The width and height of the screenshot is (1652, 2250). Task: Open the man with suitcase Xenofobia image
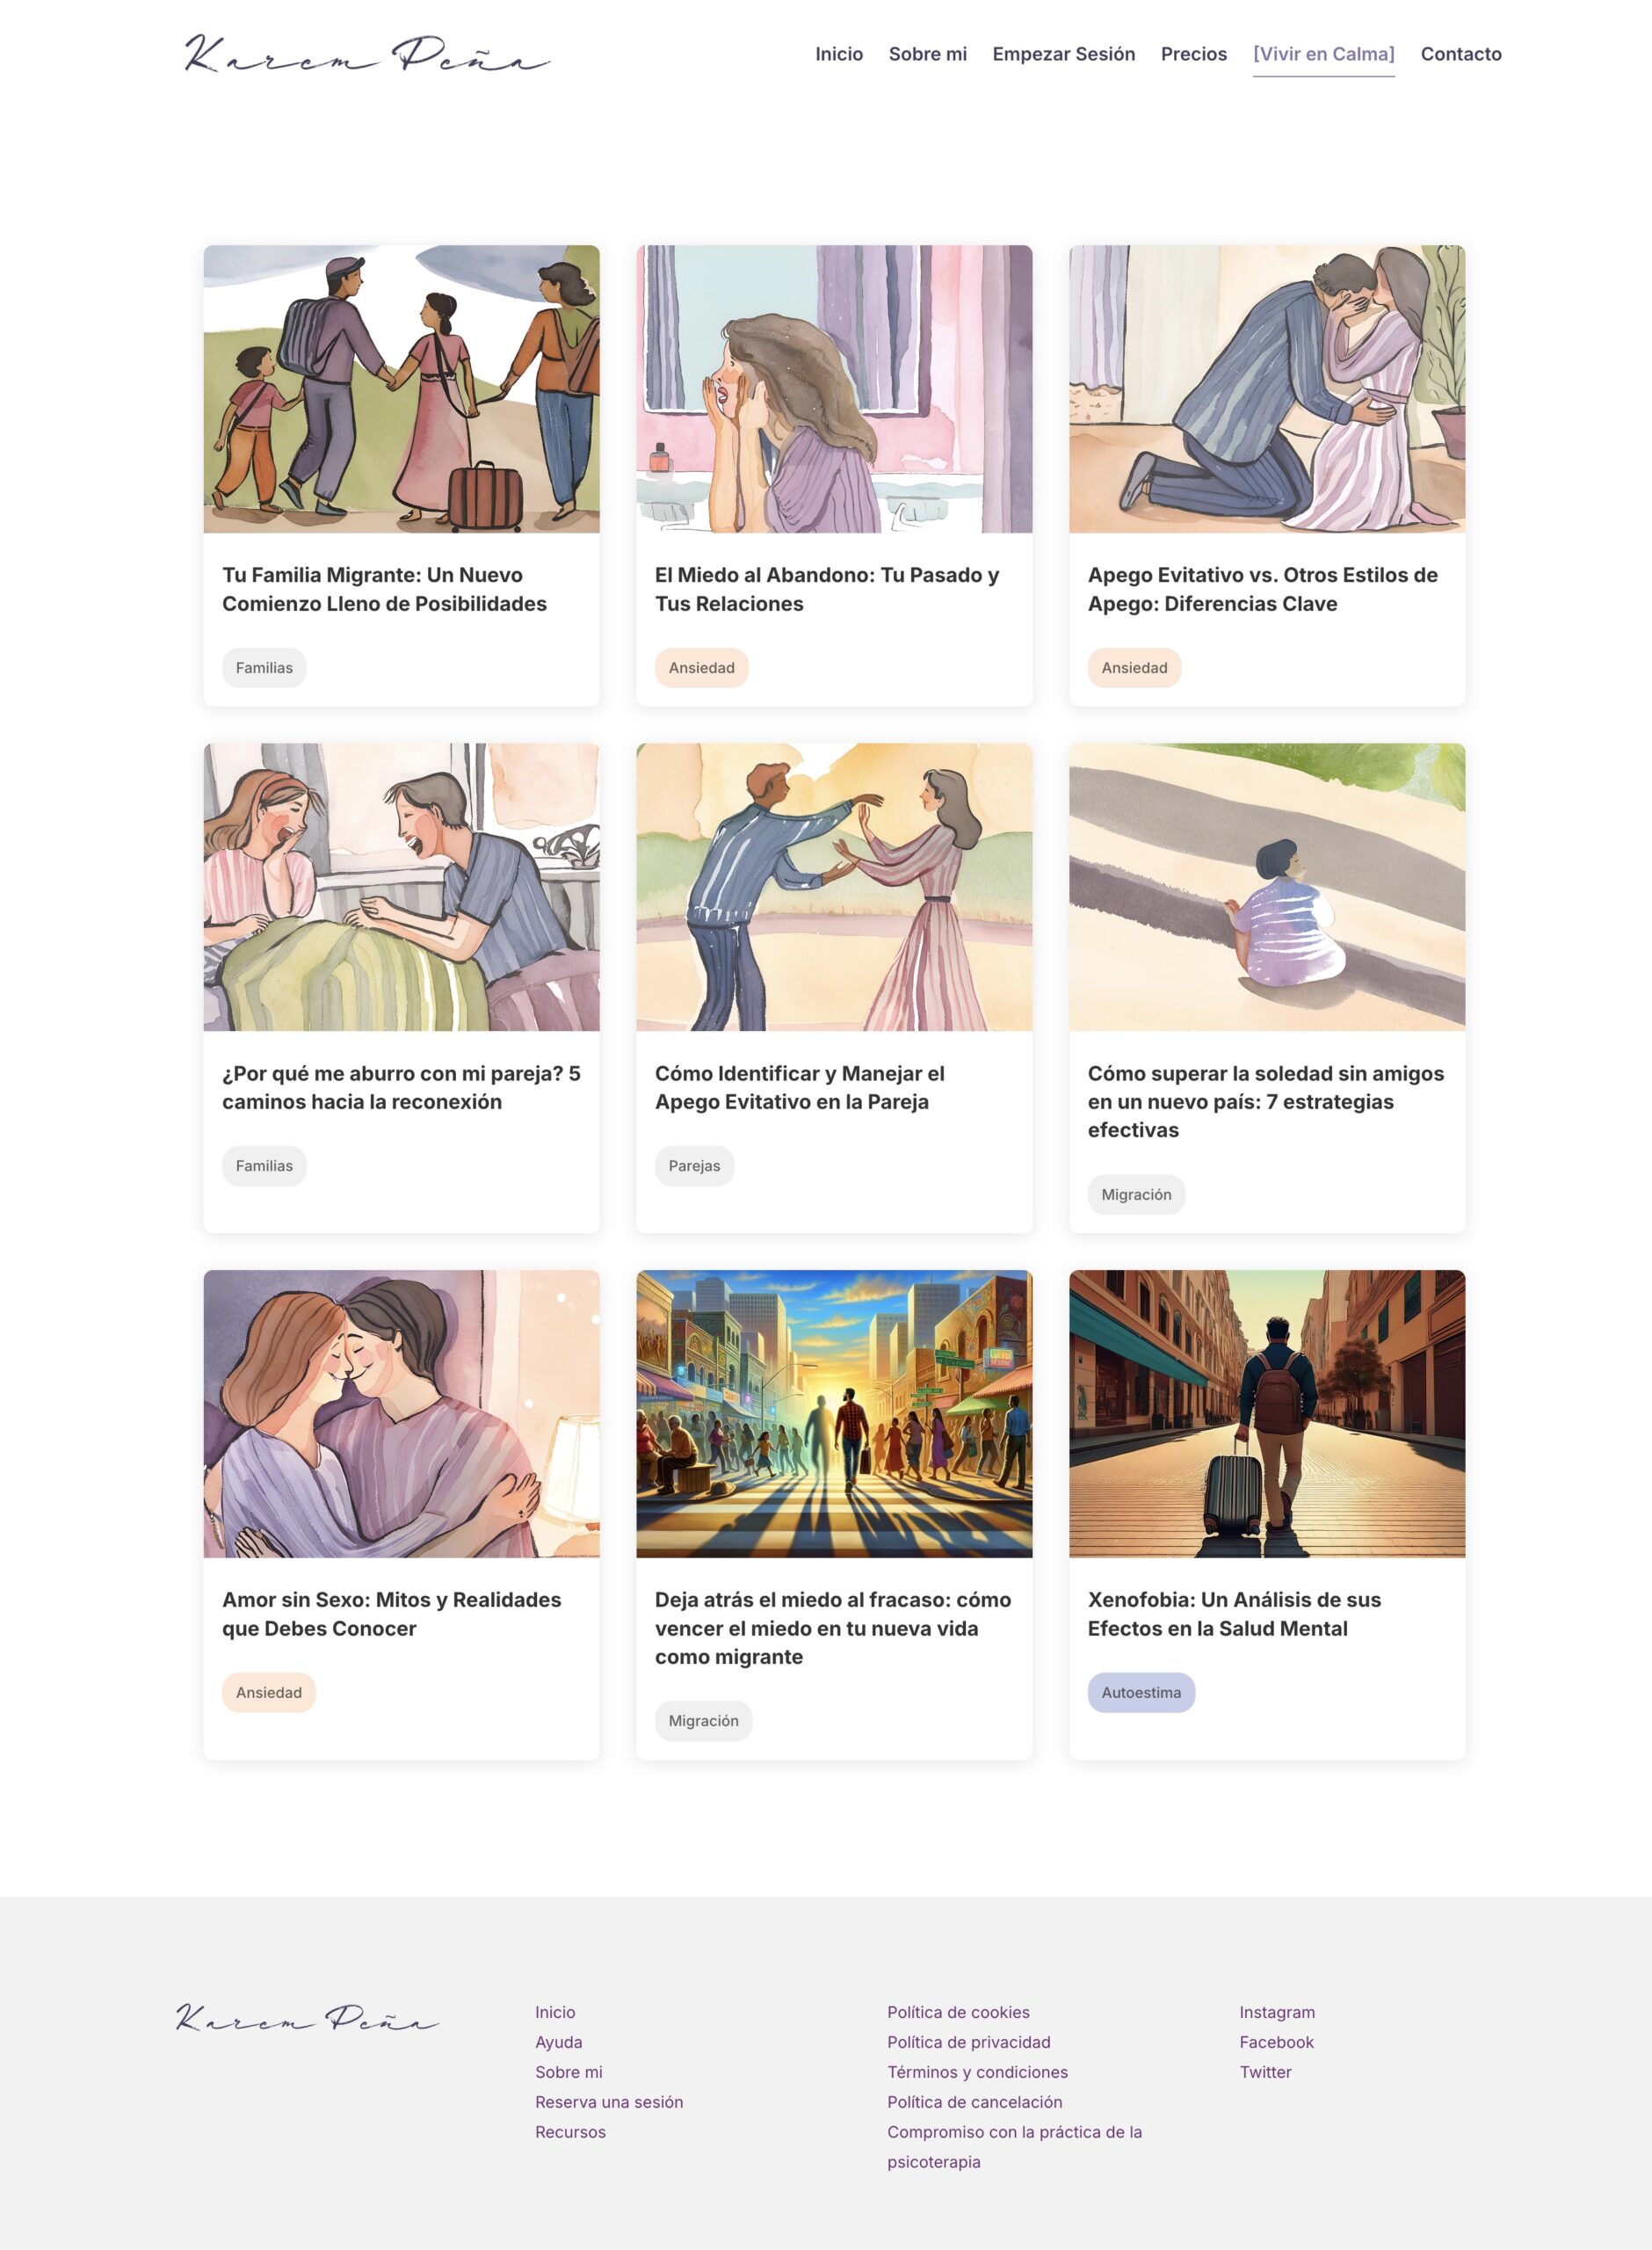(1266, 1413)
